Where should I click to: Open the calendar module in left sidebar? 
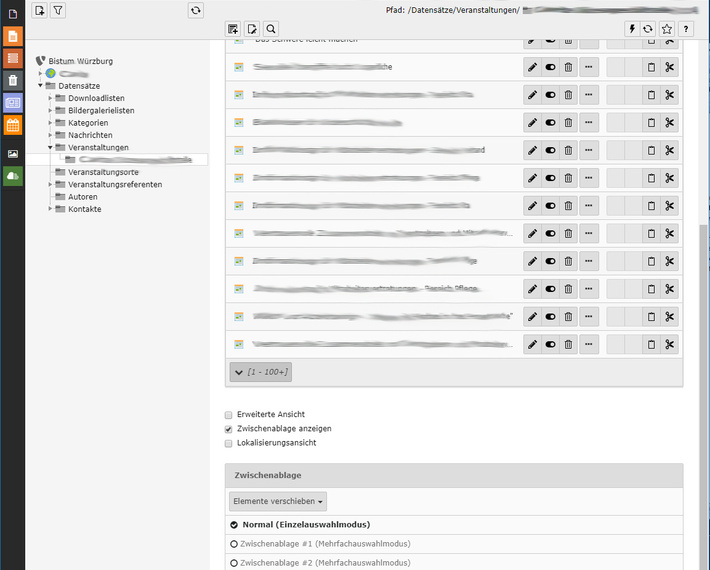13,125
